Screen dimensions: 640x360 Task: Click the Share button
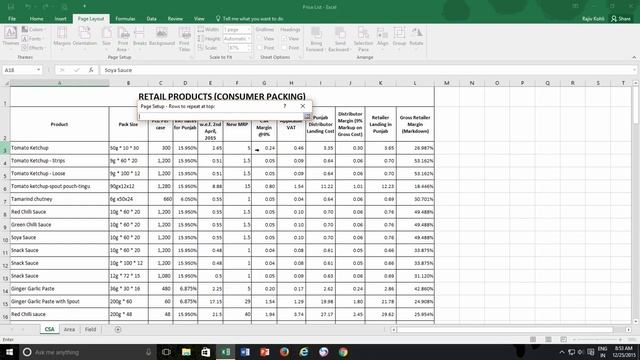[x=621, y=19]
